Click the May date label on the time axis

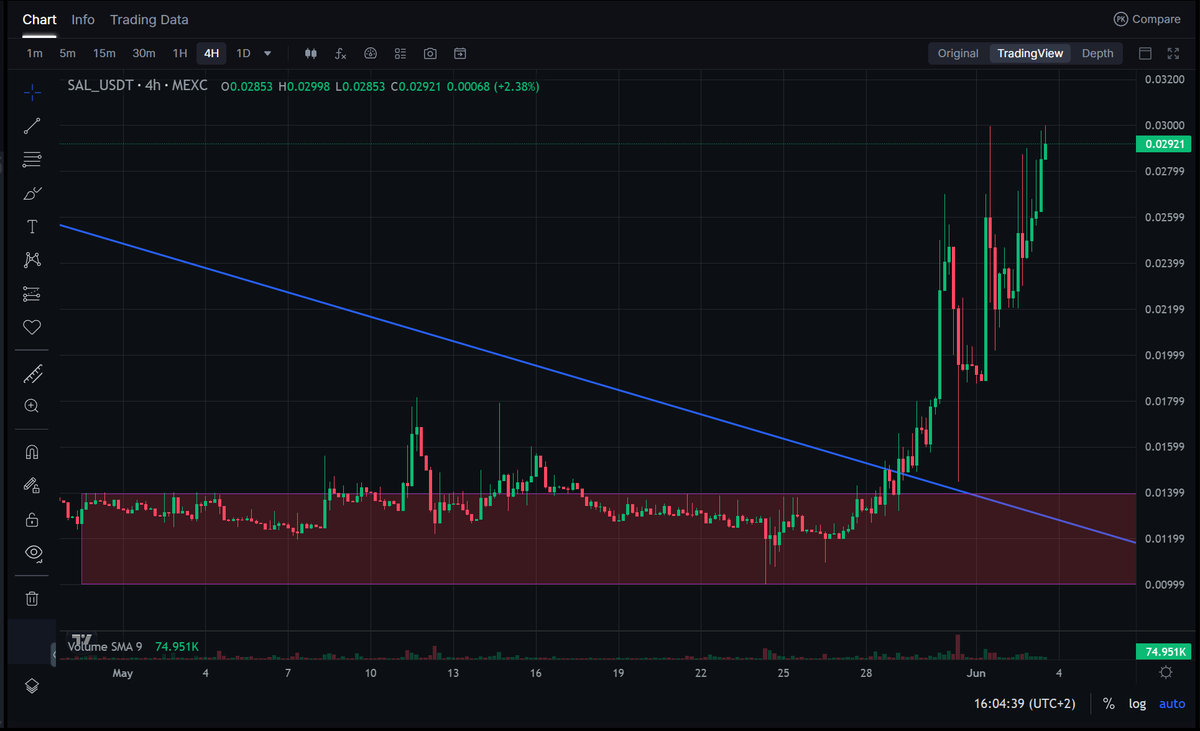123,673
